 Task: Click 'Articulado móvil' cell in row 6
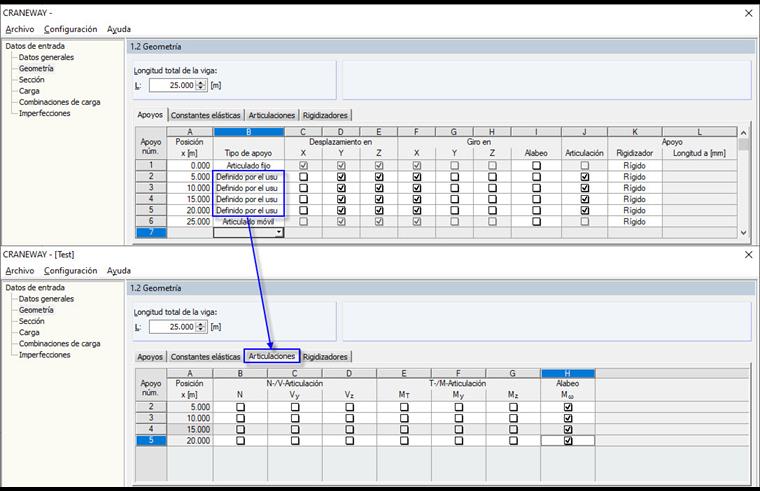tap(249, 222)
